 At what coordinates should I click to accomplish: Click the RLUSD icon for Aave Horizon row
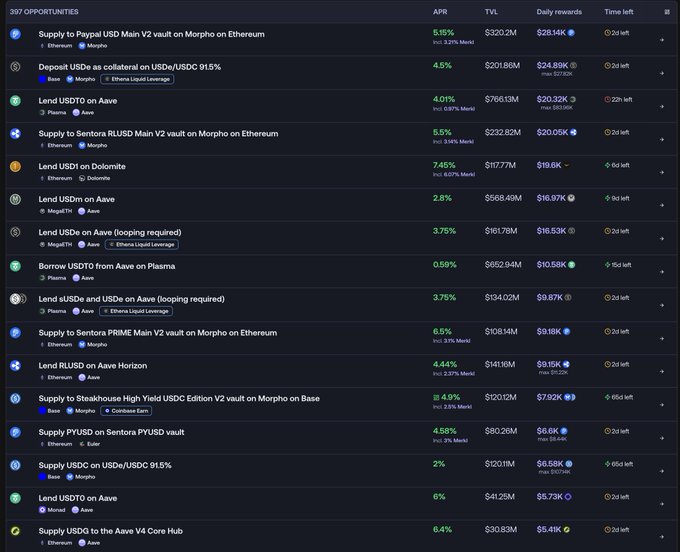16,366
